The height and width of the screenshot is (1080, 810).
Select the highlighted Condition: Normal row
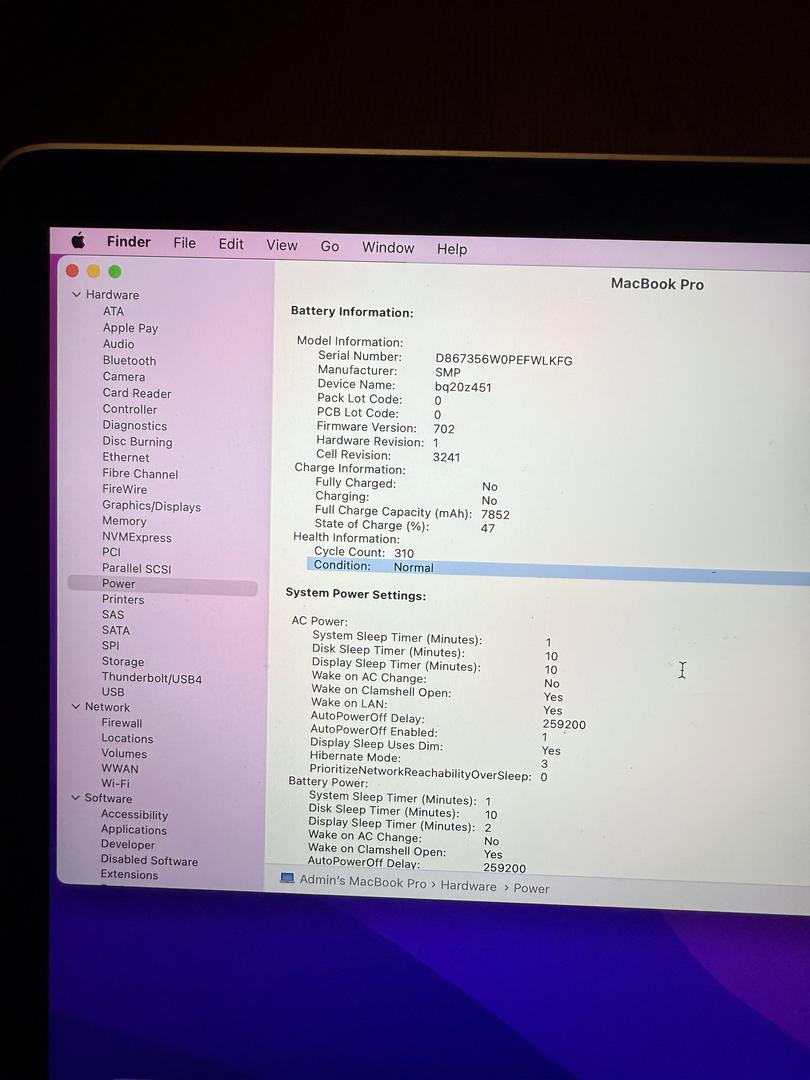[x=558, y=570]
